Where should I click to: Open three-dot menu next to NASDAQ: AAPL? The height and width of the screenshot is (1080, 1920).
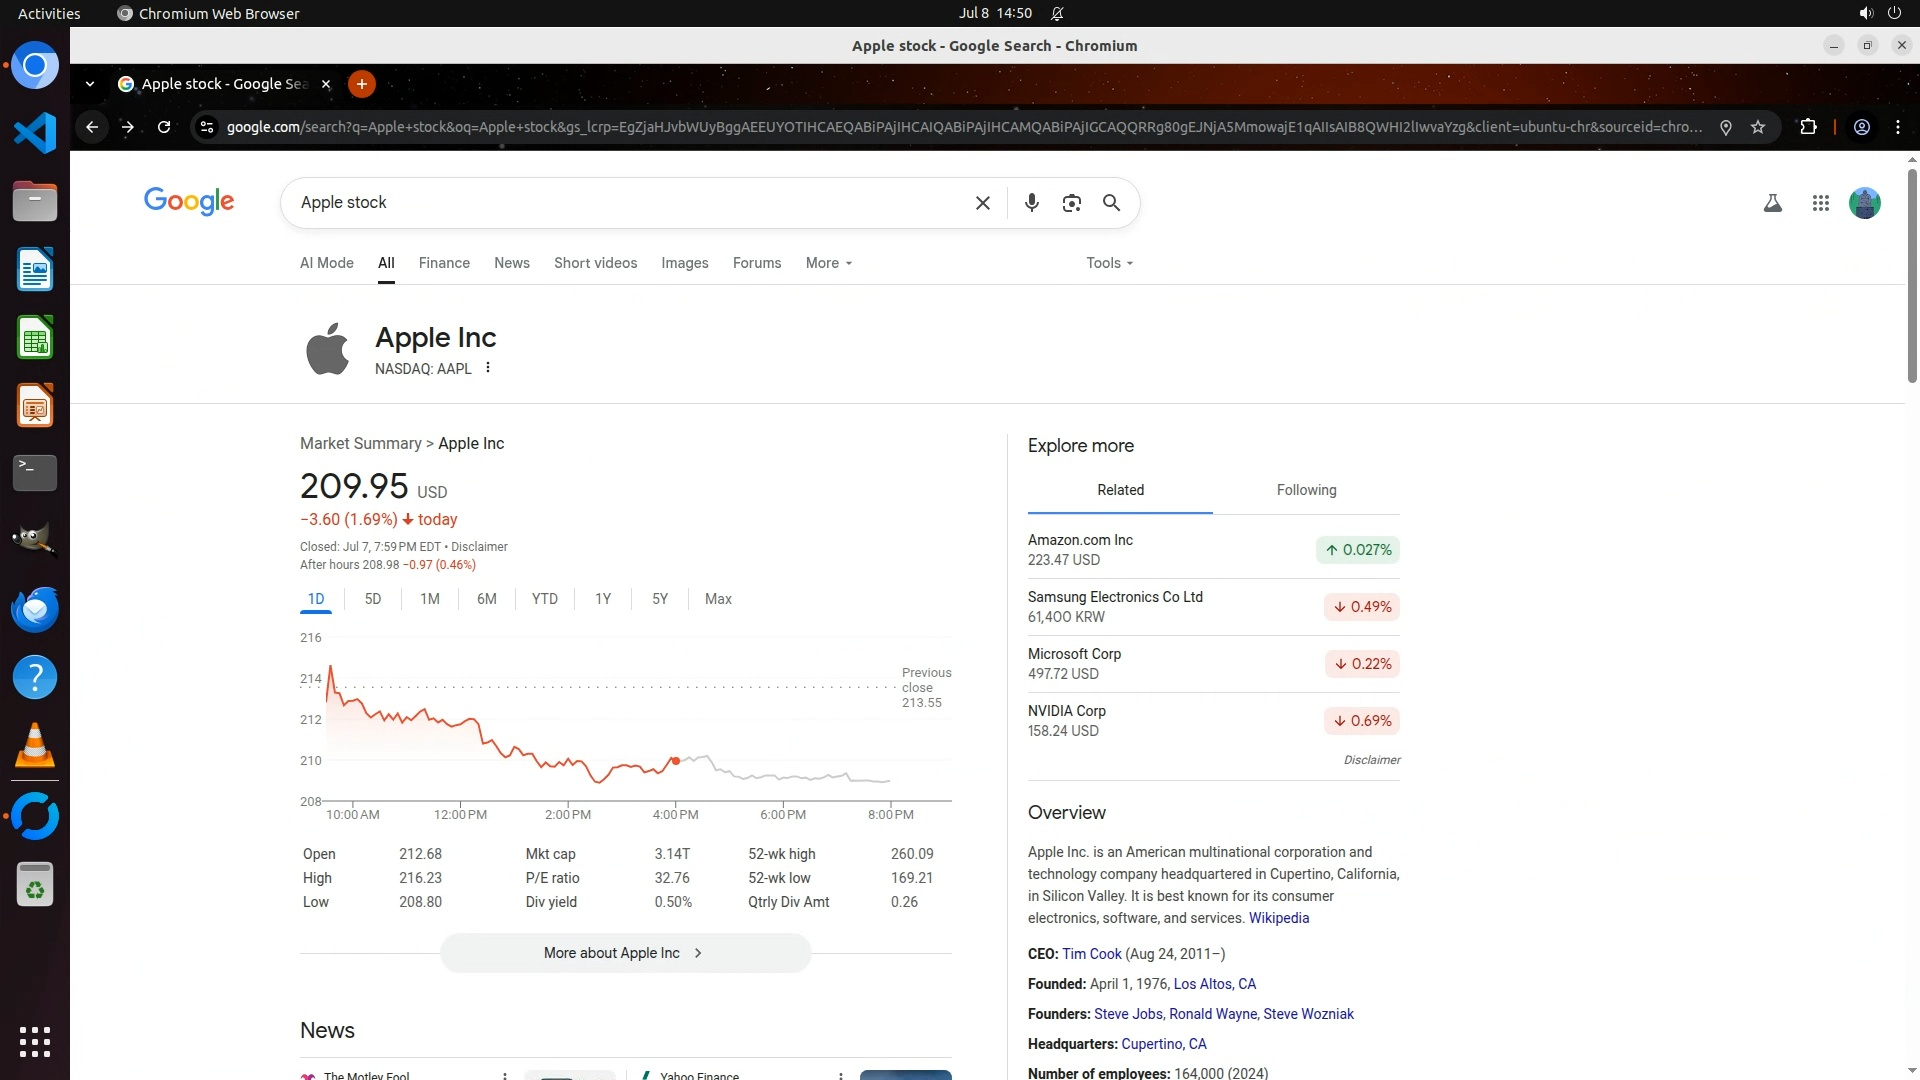[488, 368]
